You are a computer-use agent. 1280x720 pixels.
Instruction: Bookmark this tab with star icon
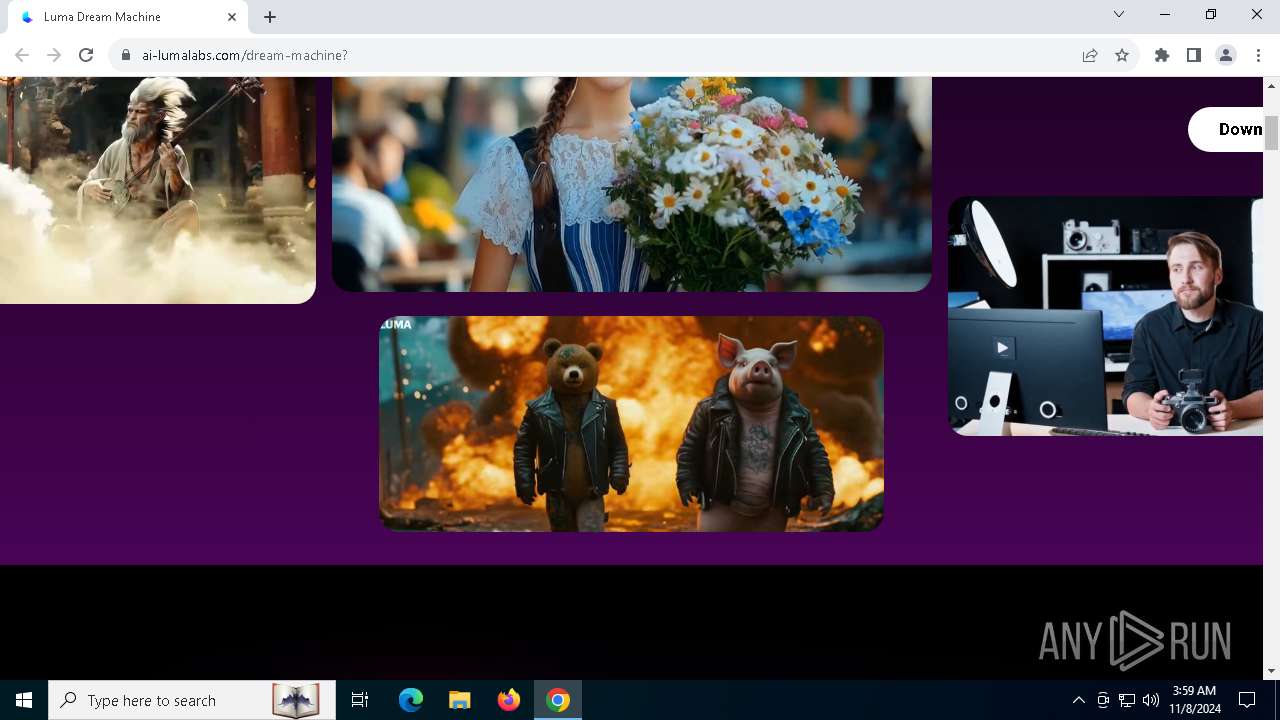coord(1122,55)
